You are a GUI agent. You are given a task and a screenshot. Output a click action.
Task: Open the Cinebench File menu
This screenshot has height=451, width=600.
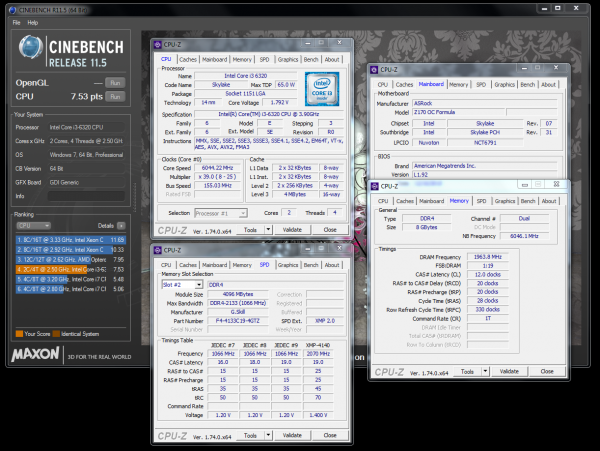pos(16,23)
